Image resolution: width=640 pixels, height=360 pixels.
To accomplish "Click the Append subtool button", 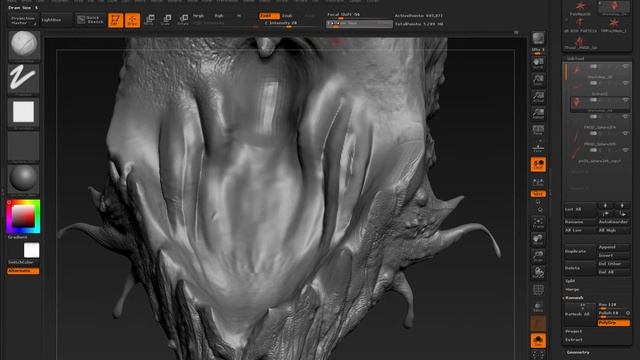I will click(613, 247).
